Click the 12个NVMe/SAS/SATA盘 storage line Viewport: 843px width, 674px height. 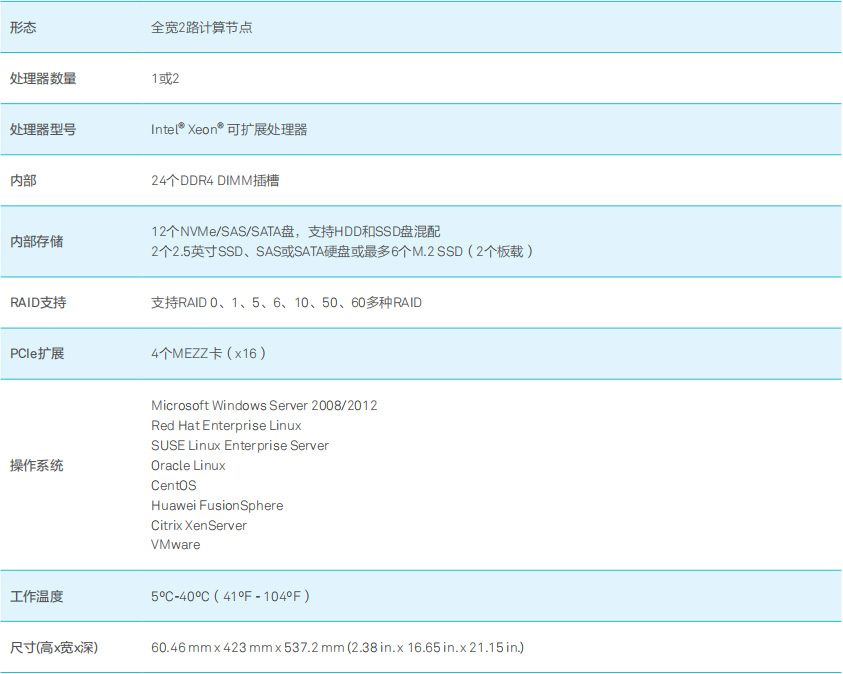pos(295,231)
